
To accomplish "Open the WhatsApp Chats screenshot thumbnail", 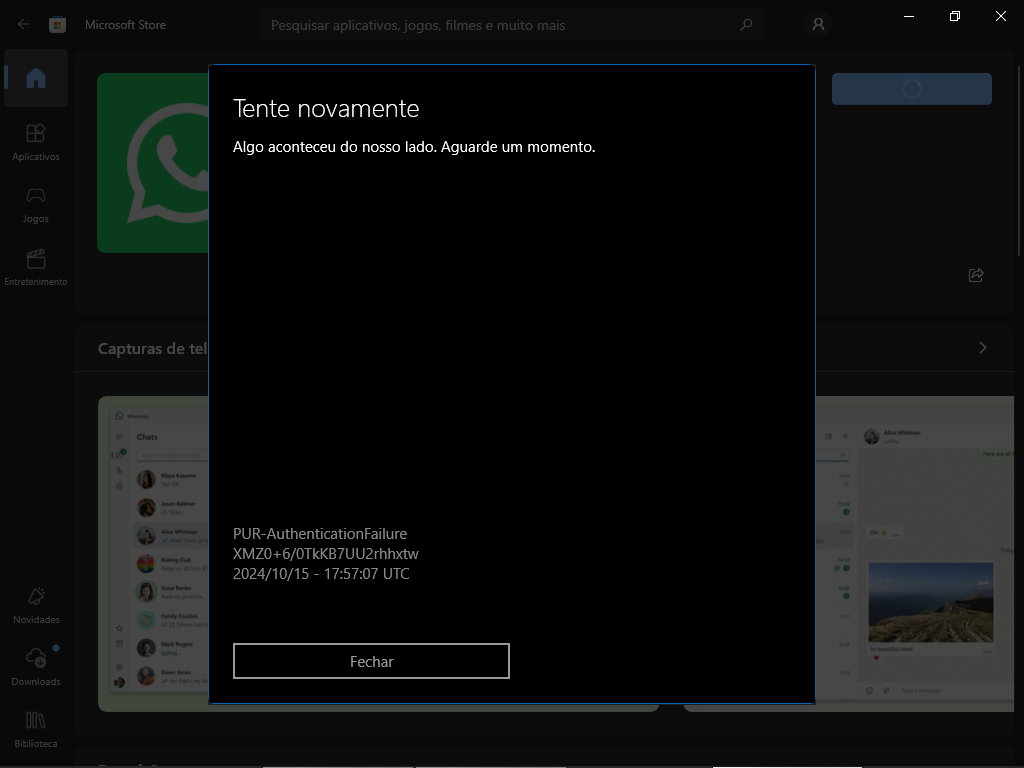I will pos(153,554).
